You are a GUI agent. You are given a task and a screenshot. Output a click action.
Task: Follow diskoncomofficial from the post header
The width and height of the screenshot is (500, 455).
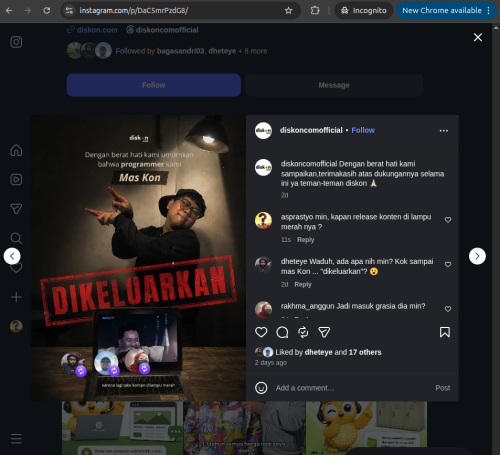[363, 130]
